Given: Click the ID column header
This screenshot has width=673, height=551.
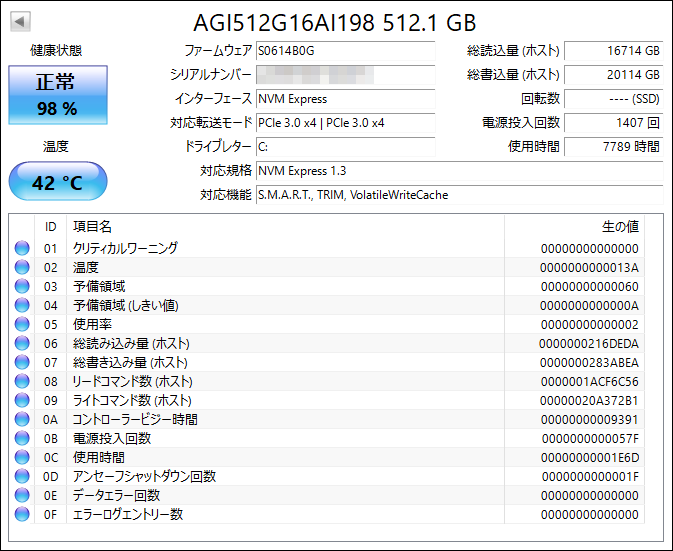Looking at the screenshot, I should tap(50, 227).
